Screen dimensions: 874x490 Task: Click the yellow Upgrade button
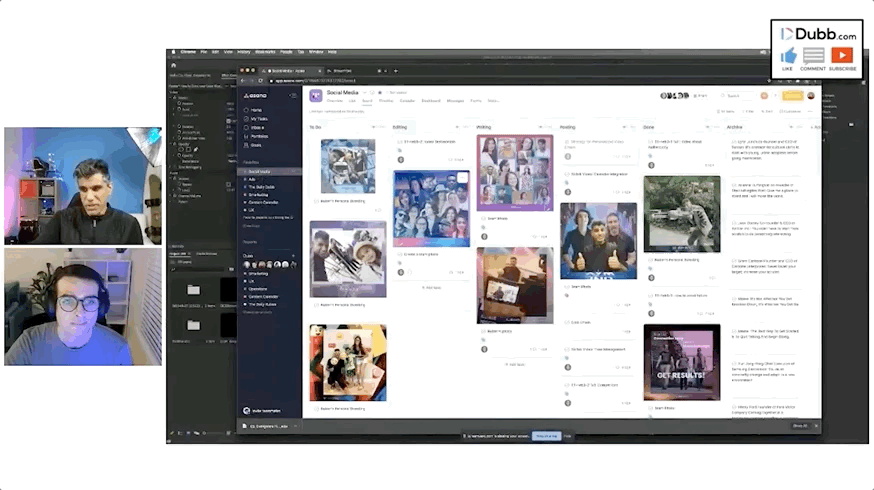click(x=792, y=96)
